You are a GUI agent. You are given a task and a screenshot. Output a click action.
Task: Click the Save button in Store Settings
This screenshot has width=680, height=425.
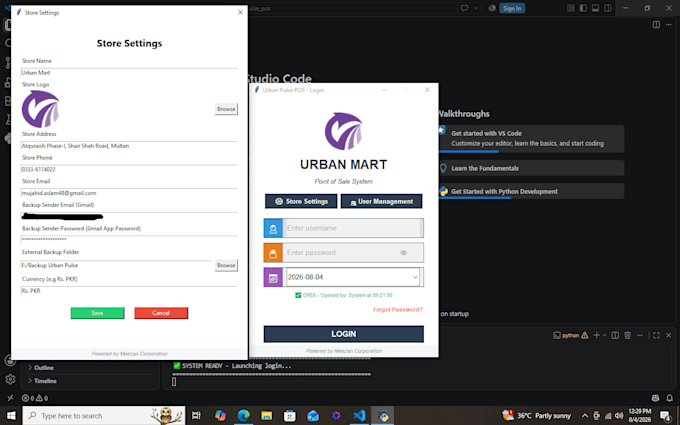pyautogui.click(x=98, y=313)
